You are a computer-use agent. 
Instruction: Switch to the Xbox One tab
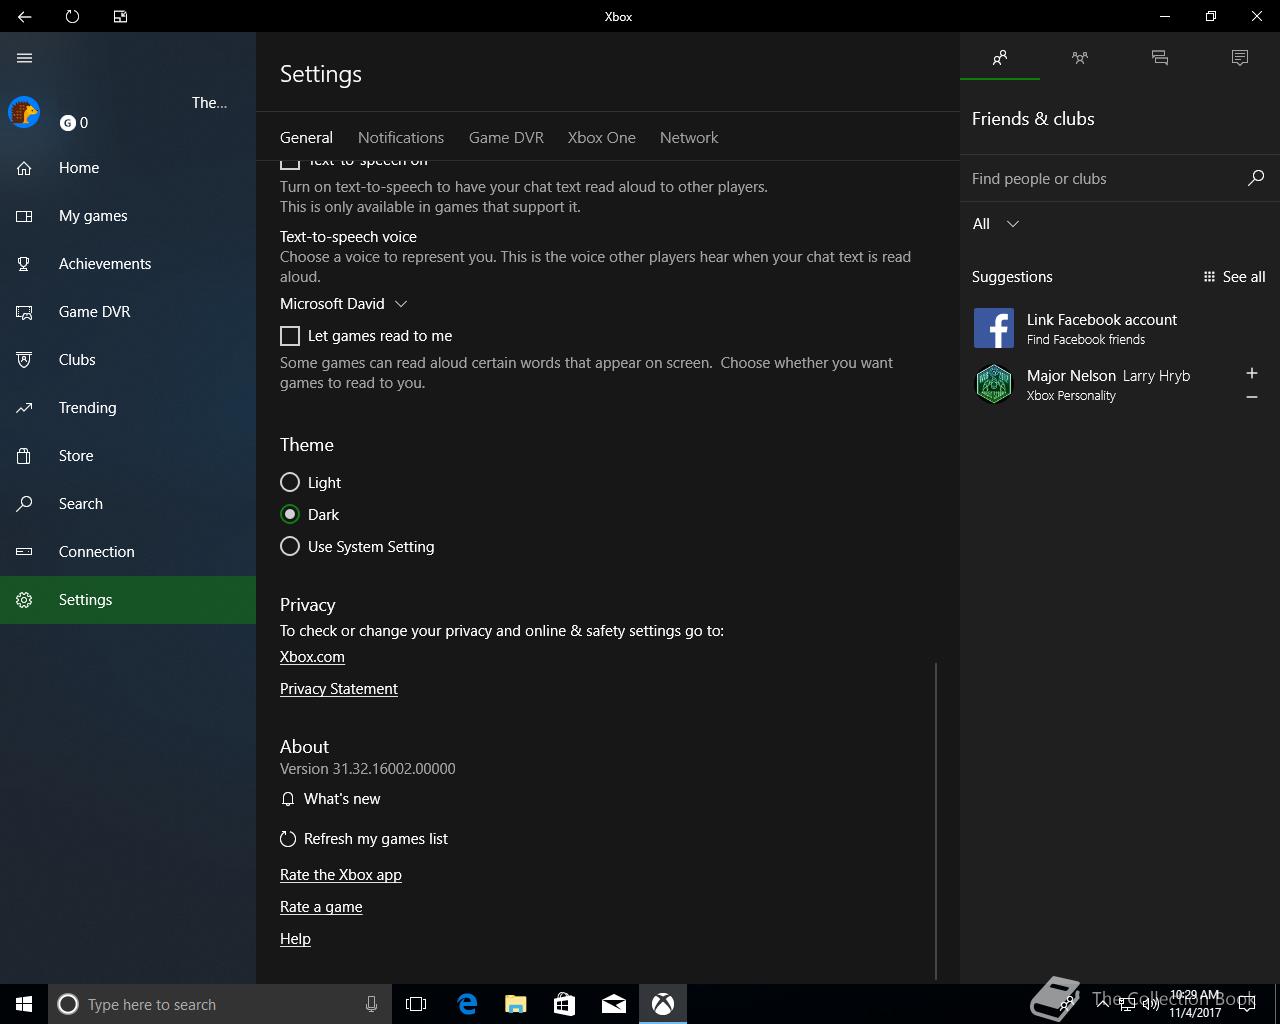pos(602,137)
